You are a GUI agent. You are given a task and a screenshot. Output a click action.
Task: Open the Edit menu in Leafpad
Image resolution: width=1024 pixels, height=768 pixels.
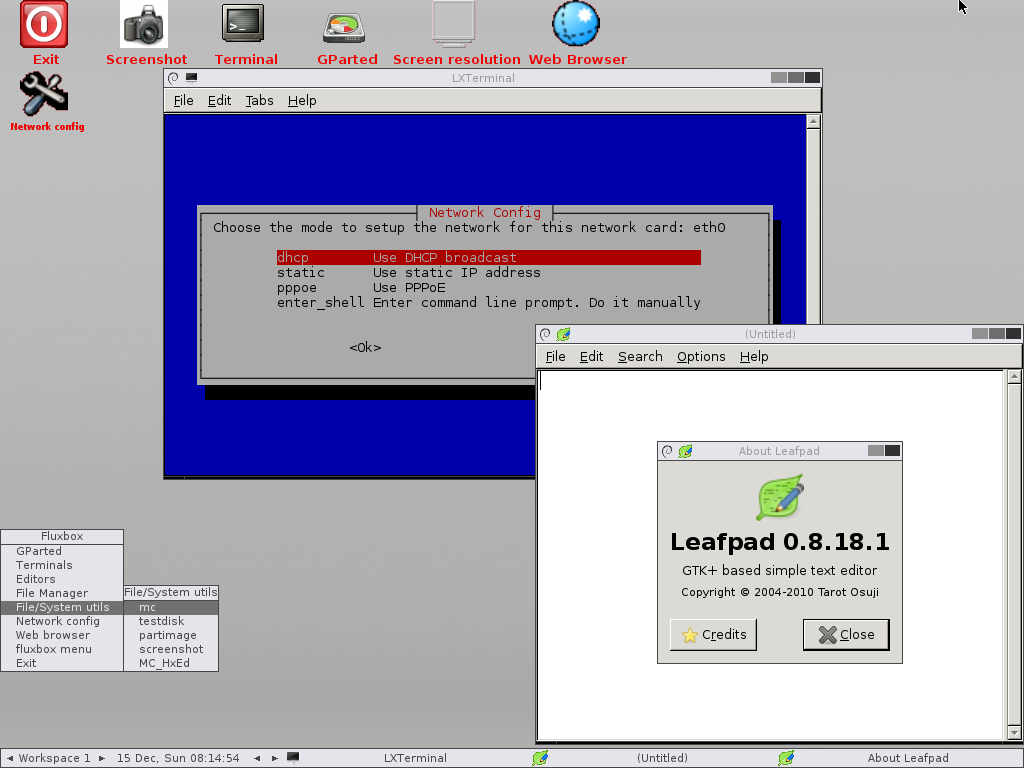592,357
